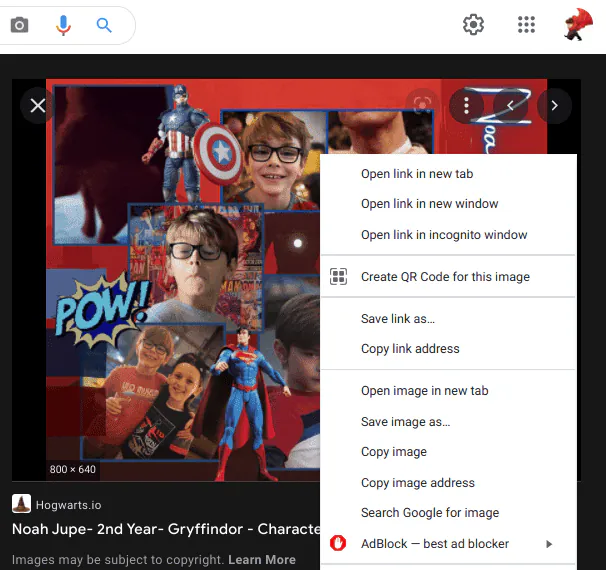
Task: Open the Noah Jupe 2nd Year Gryffindor title
Action: pyautogui.click(x=166, y=529)
